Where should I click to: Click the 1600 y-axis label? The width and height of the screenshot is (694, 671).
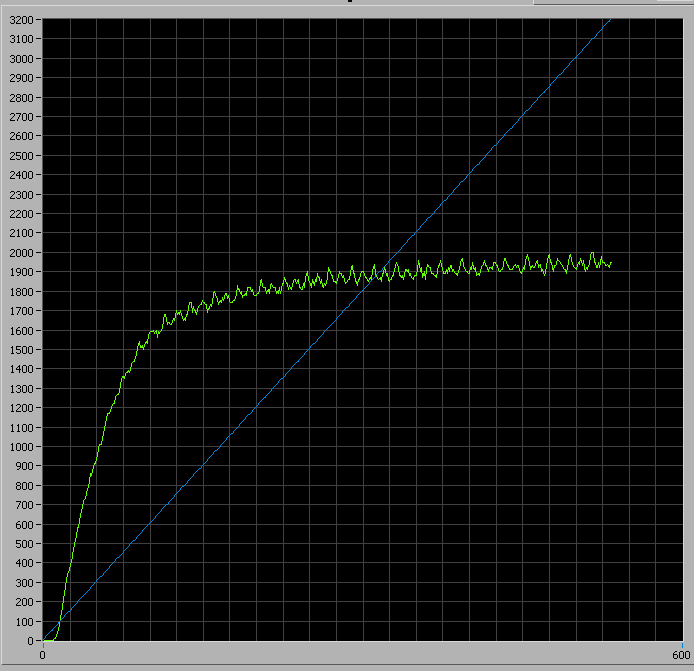[21, 331]
